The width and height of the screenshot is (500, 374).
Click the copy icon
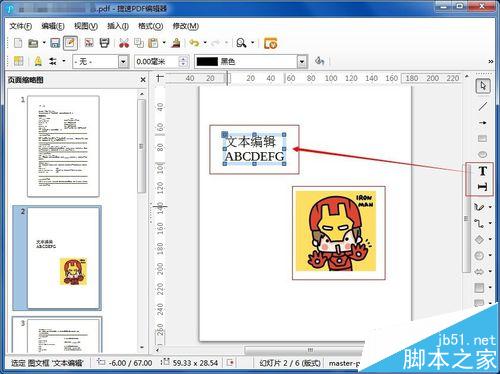coord(139,43)
